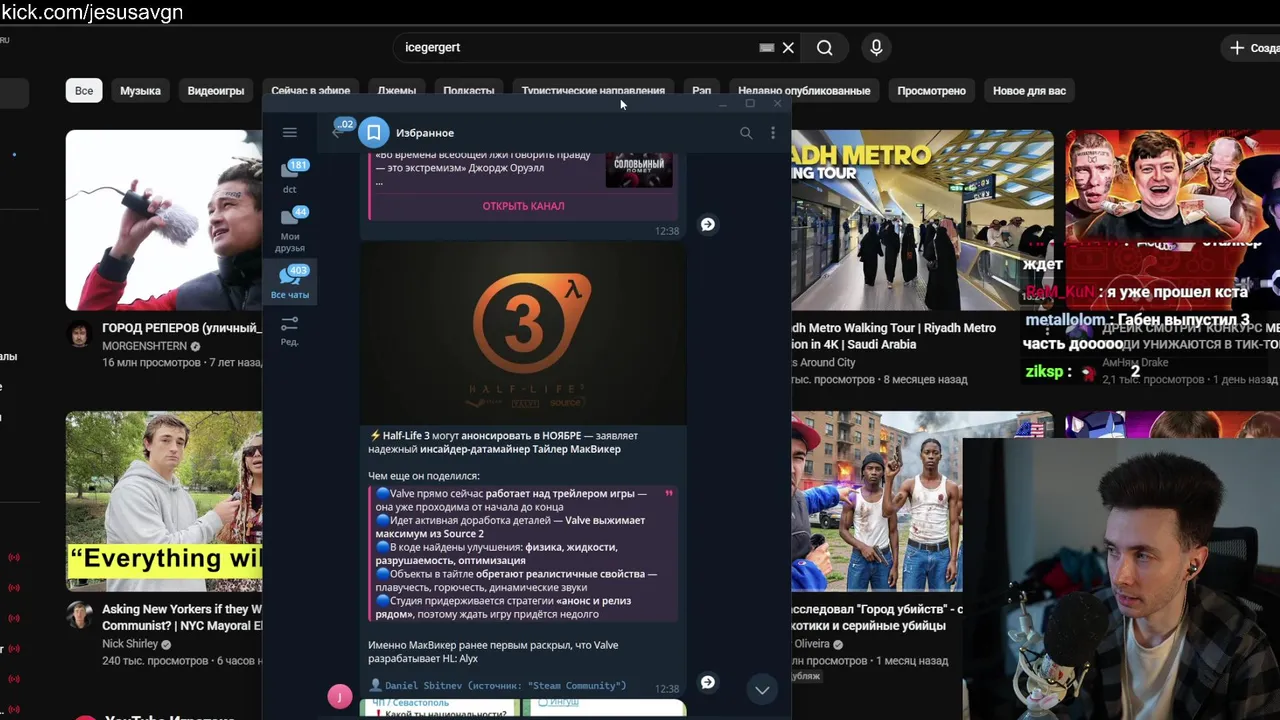Open the Telegram chat three-dot menu
The width and height of the screenshot is (1280, 720).
(x=772, y=132)
